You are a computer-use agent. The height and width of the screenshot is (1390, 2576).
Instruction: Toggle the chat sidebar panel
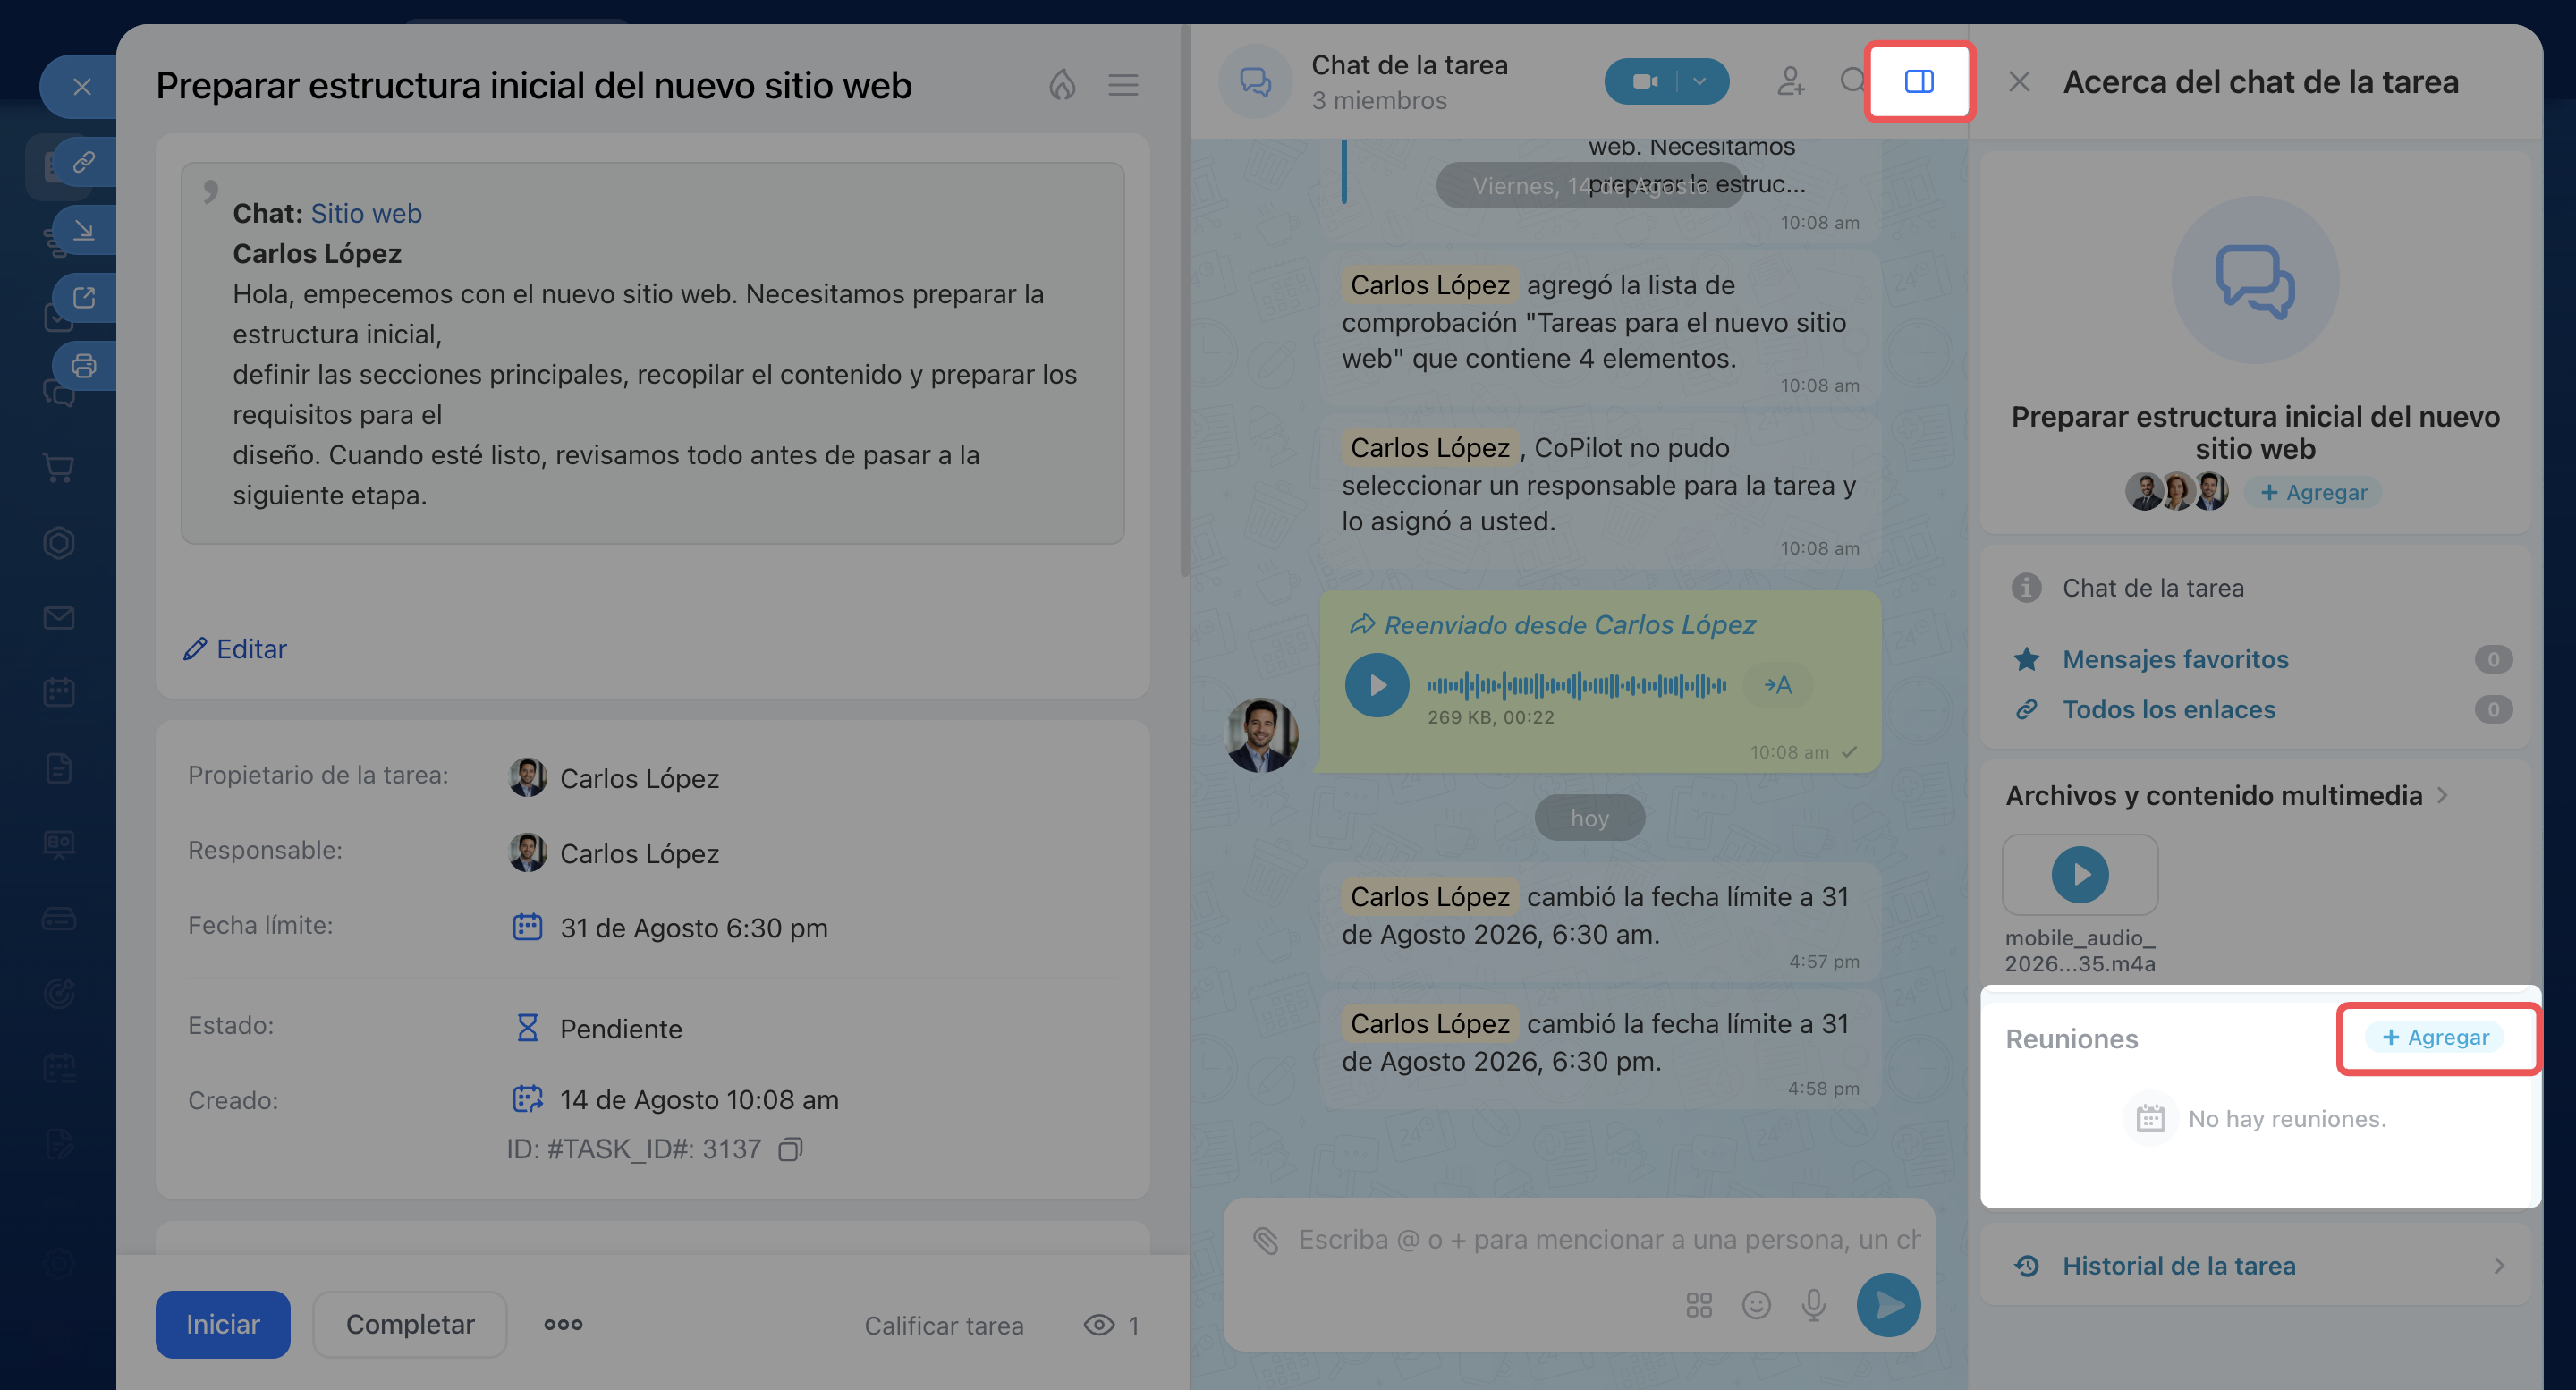(1919, 82)
